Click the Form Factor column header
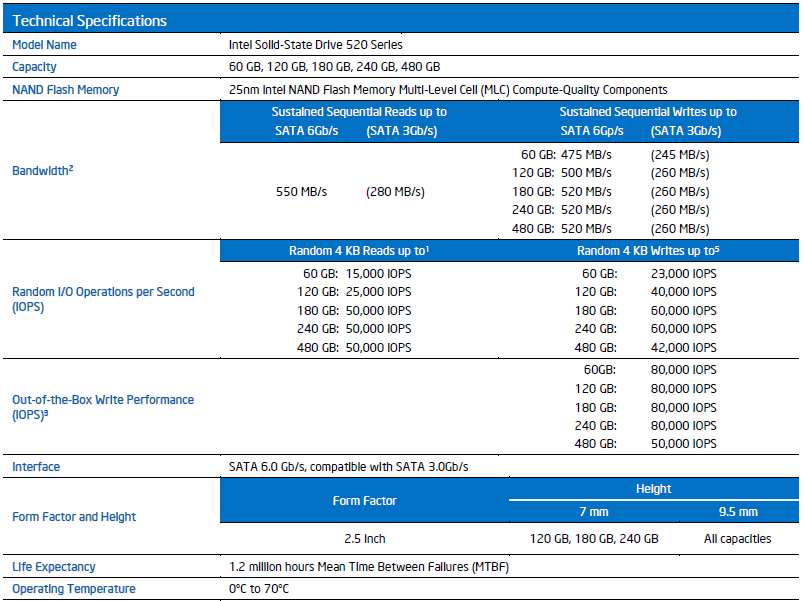The height and width of the screenshot is (601, 804). (x=364, y=501)
